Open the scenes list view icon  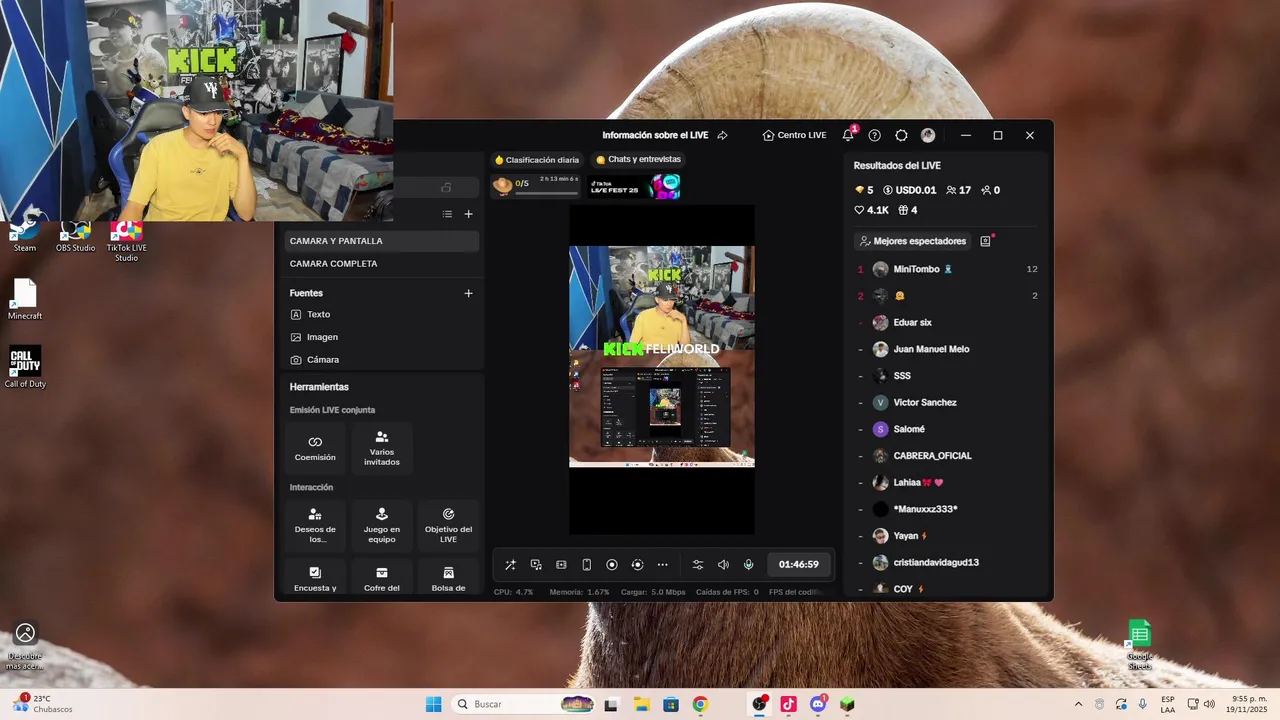pos(447,214)
